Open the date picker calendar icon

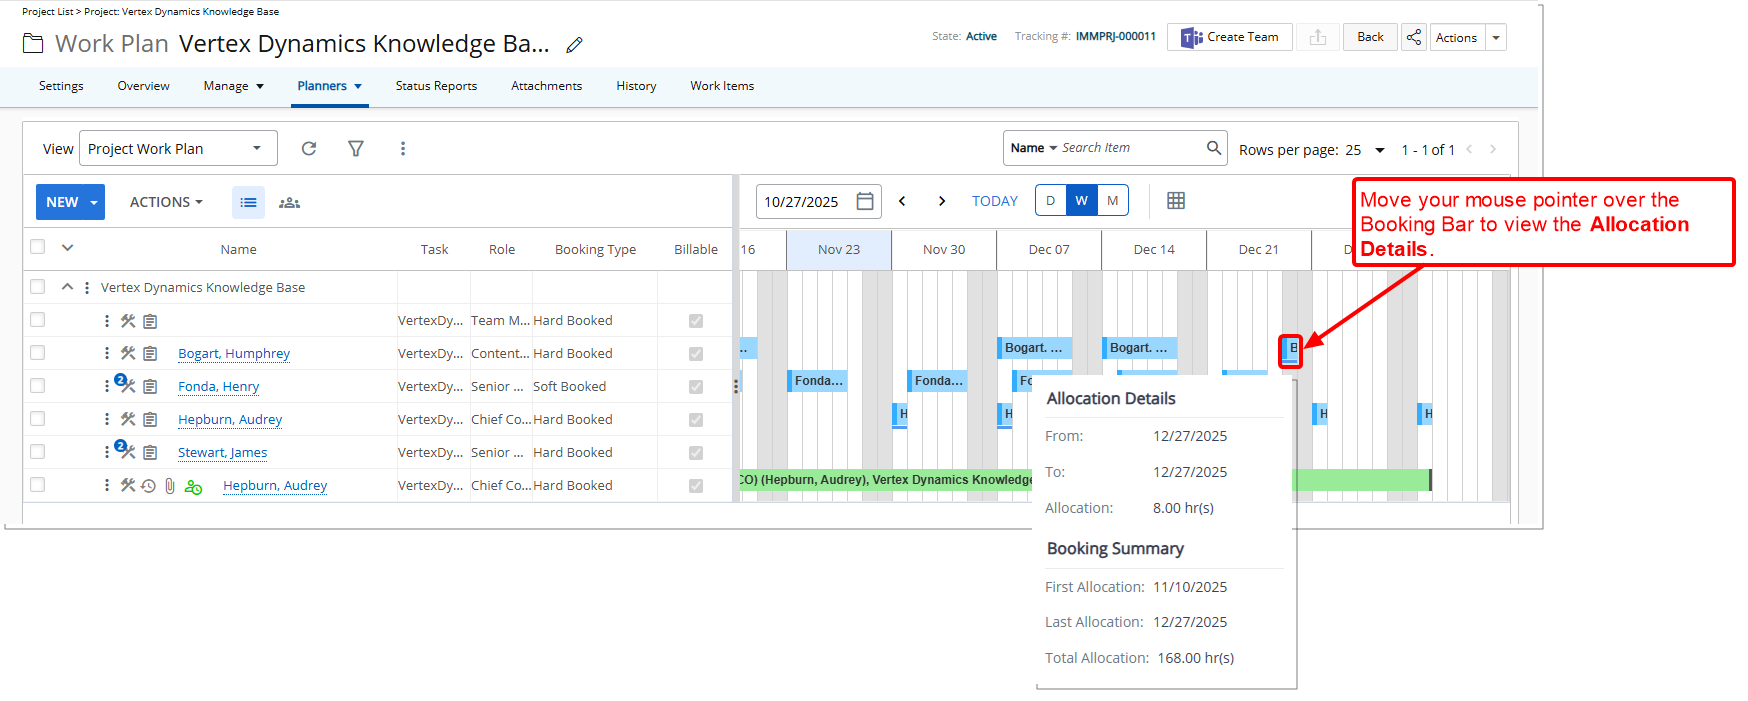(x=865, y=201)
